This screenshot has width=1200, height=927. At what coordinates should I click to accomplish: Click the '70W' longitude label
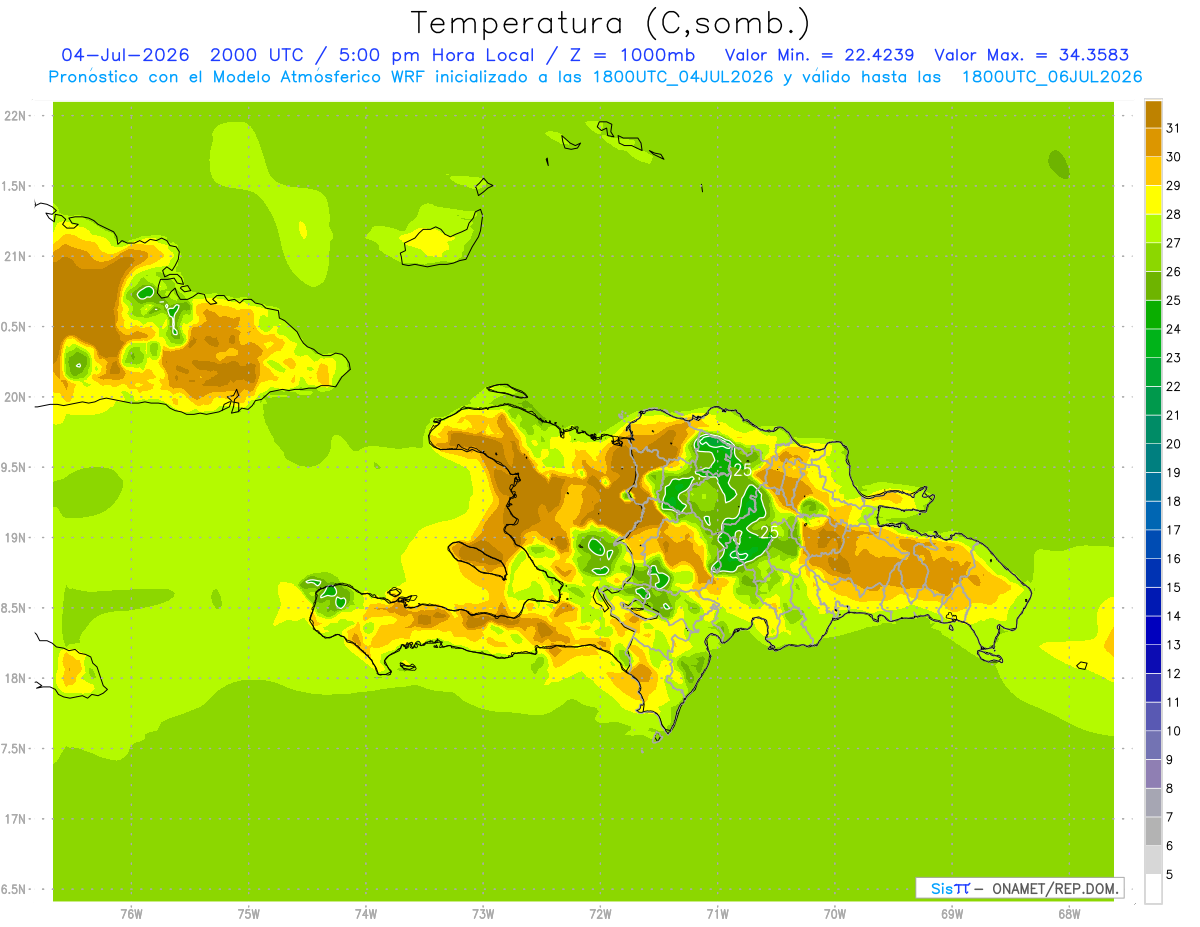pos(835,914)
